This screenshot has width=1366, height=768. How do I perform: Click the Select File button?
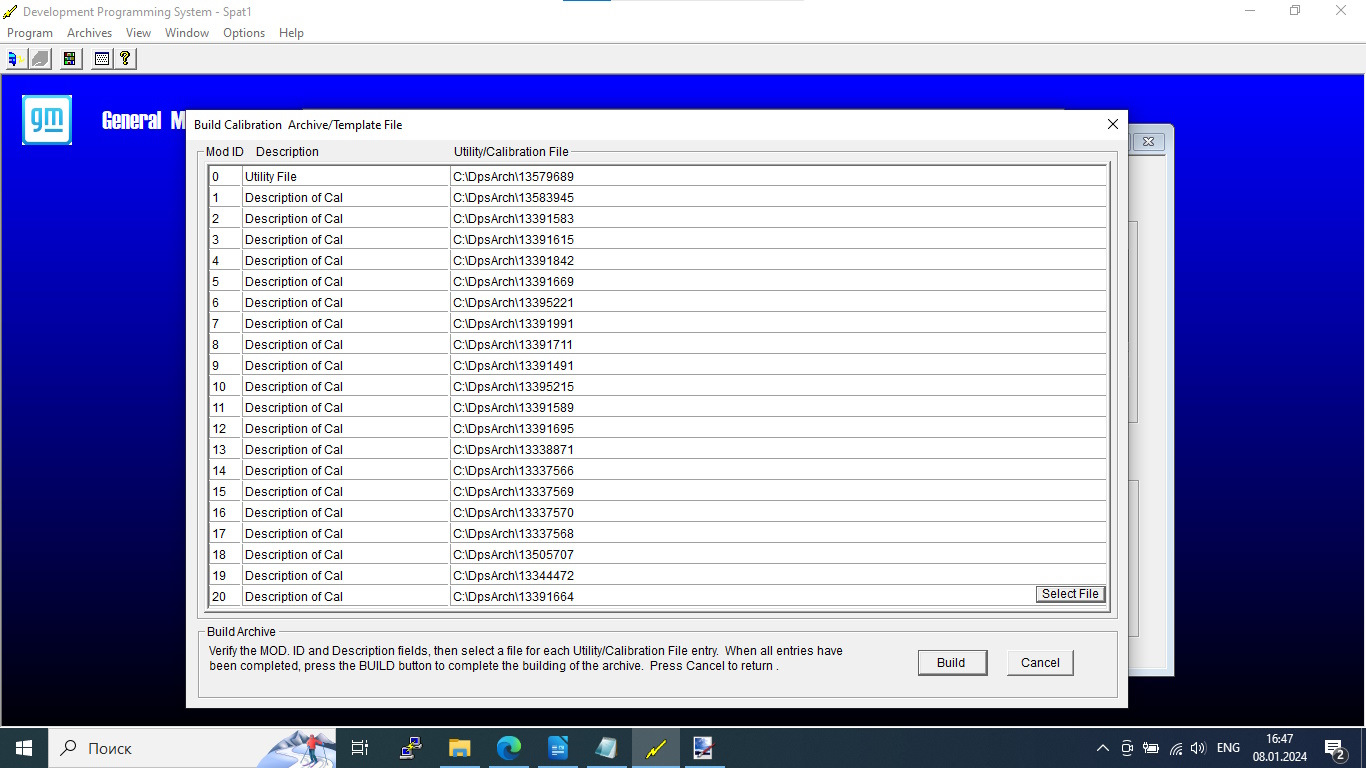point(1070,594)
